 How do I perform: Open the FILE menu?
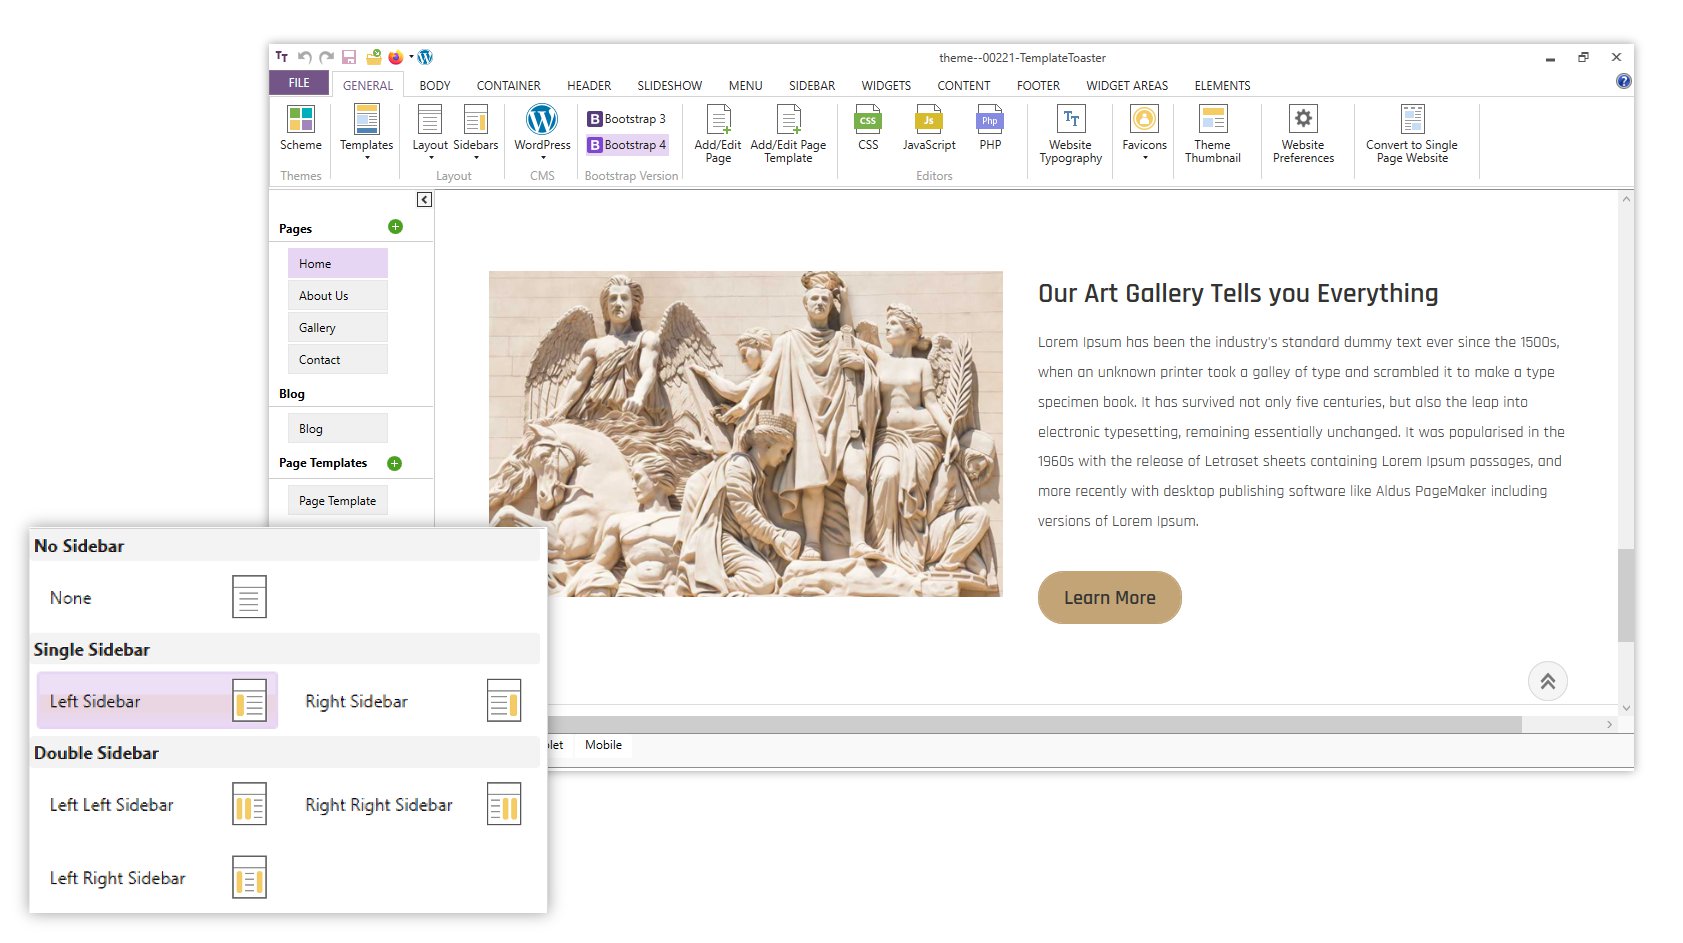coord(299,83)
